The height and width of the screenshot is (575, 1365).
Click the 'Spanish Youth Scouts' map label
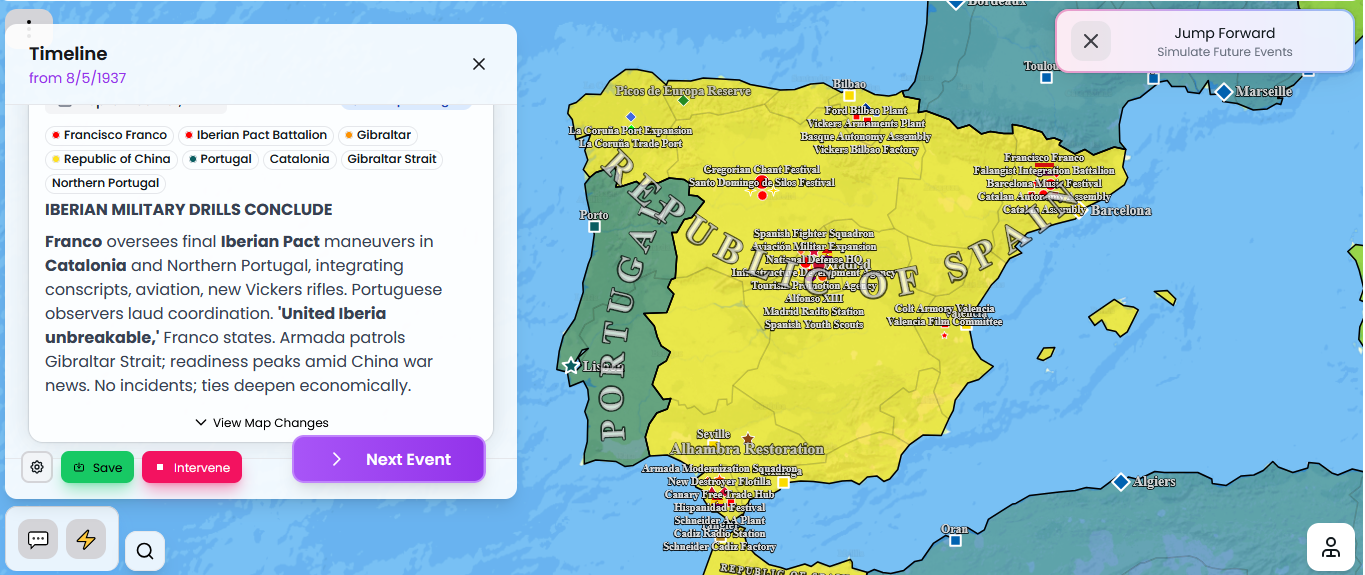[814, 324]
